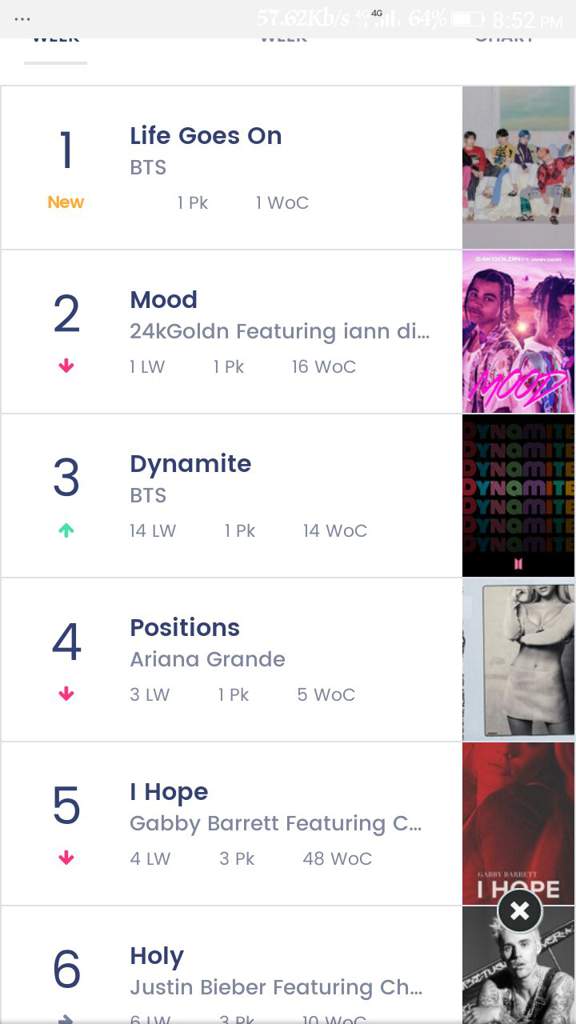Open the Positions album cover
Viewport: 576px width, 1024px height.
[519, 660]
